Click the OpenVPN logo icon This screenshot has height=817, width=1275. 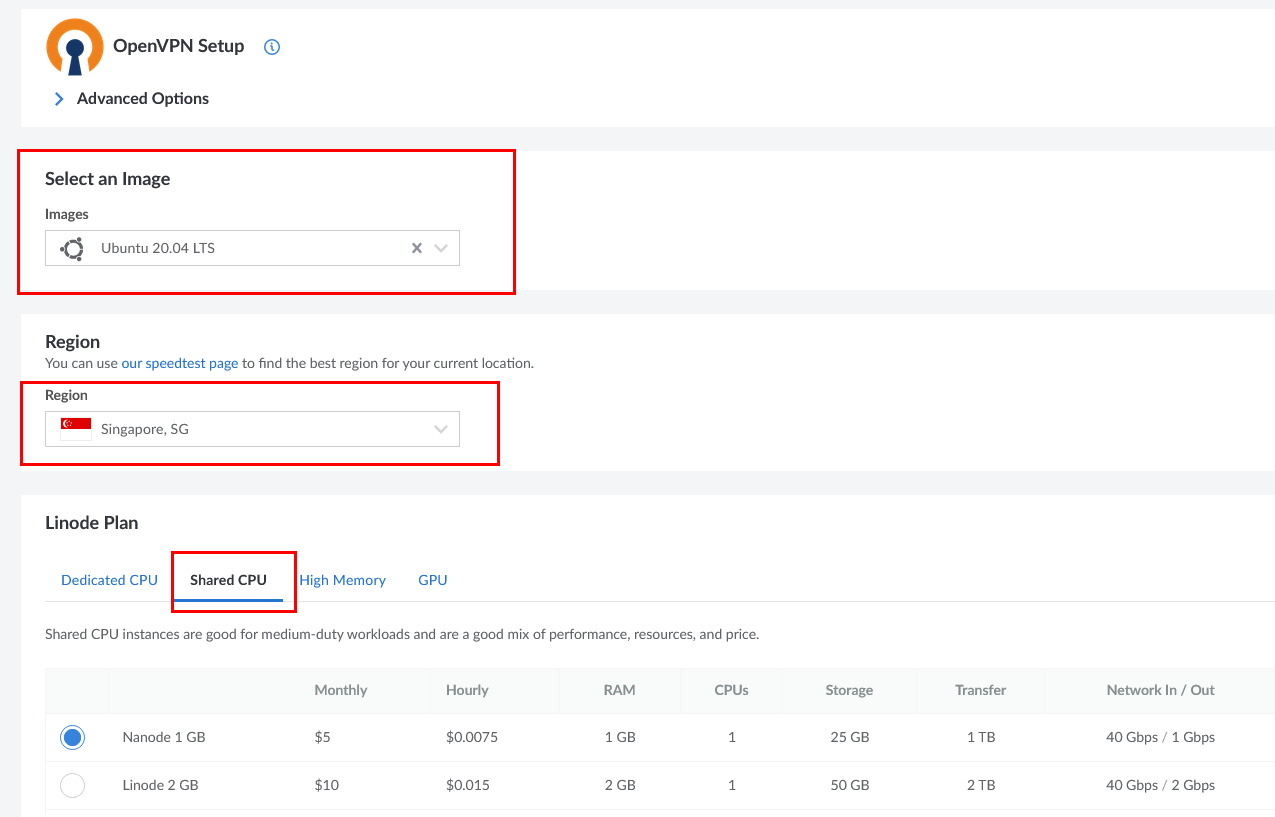(x=75, y=47)
